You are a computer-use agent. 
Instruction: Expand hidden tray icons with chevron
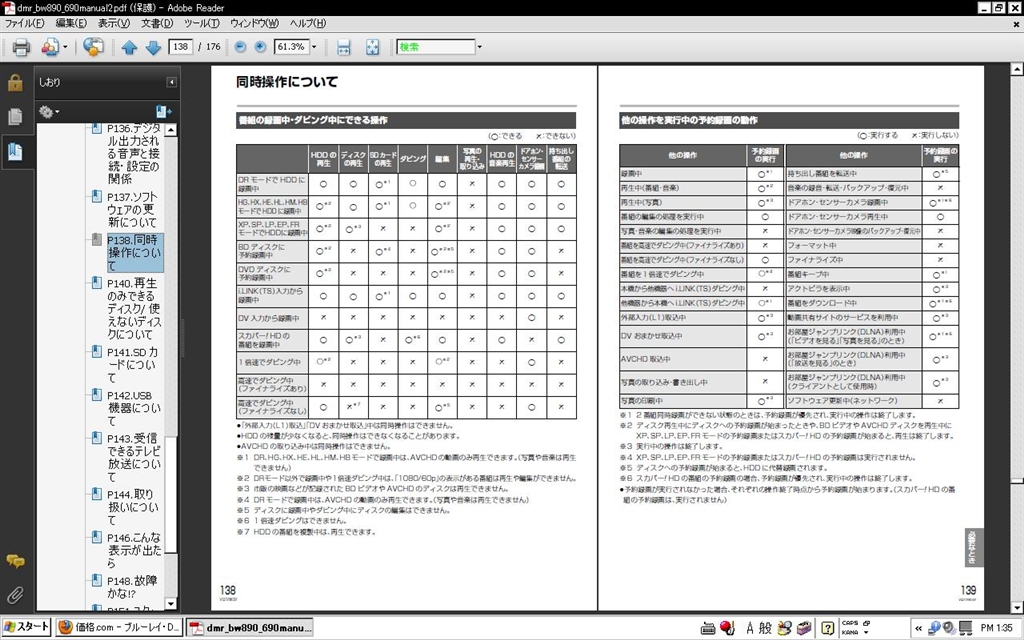pyautogui.click(x=918, y=628)
